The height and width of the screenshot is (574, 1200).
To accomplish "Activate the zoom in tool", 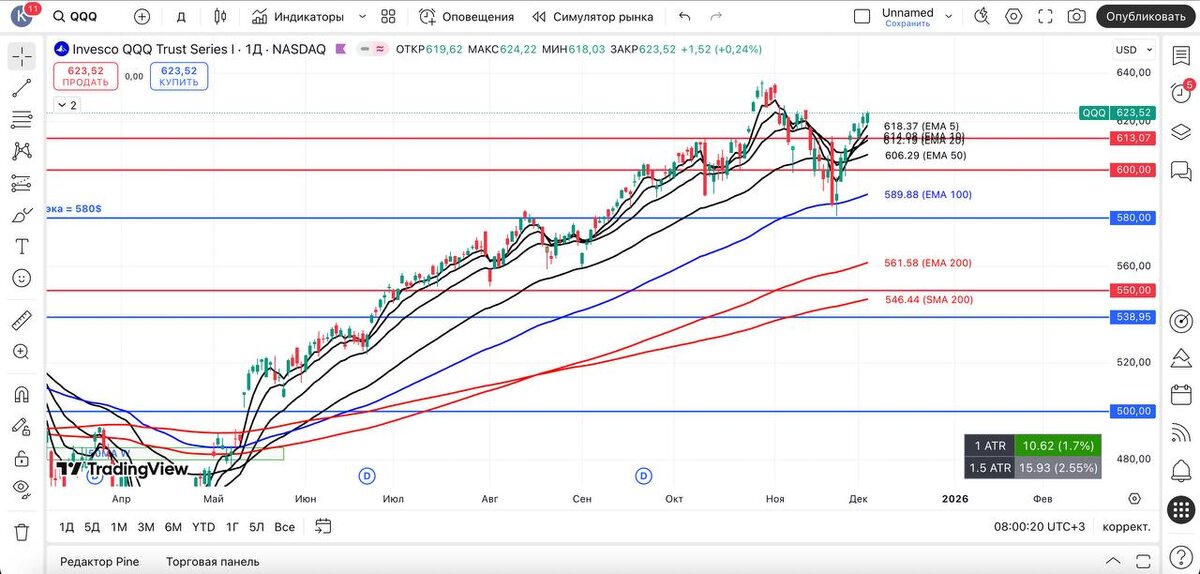I will pos(21,352).
